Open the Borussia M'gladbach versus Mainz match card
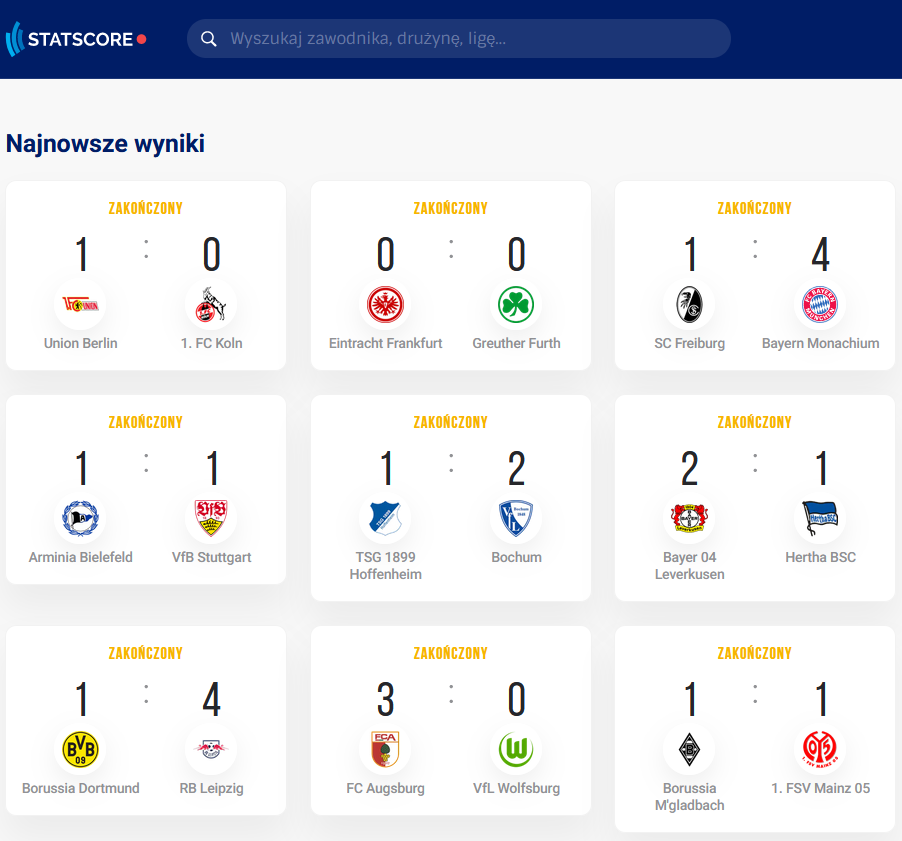This screenshot has height=841, width=902. 755,729
